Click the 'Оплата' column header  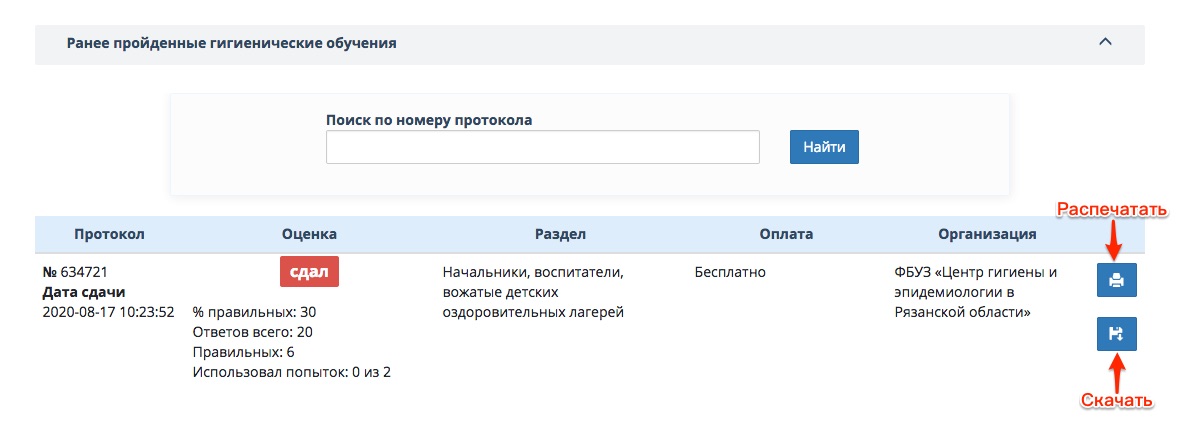tap(786, 234)
